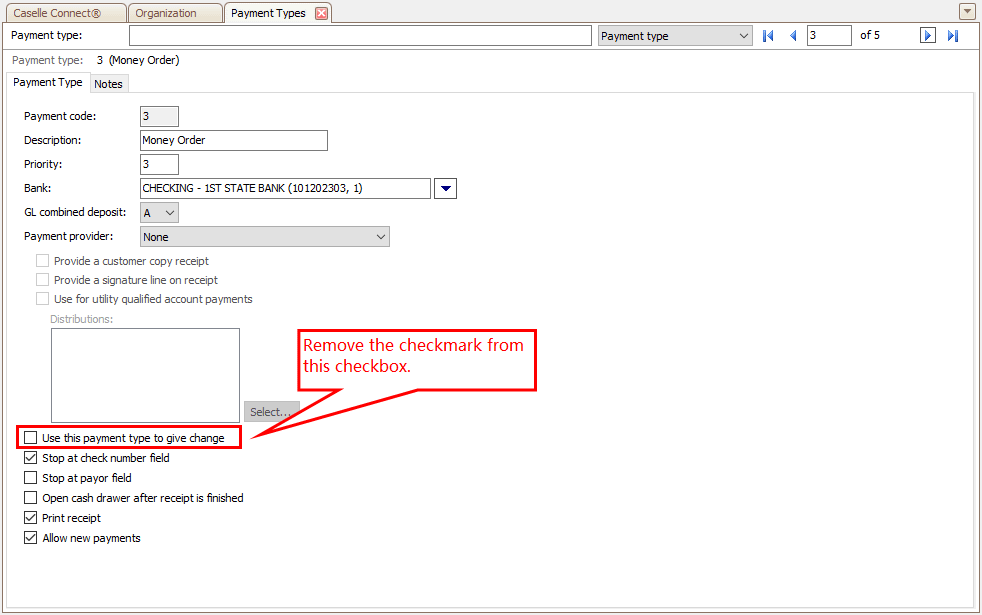Enable Stop at payor field

31,478
